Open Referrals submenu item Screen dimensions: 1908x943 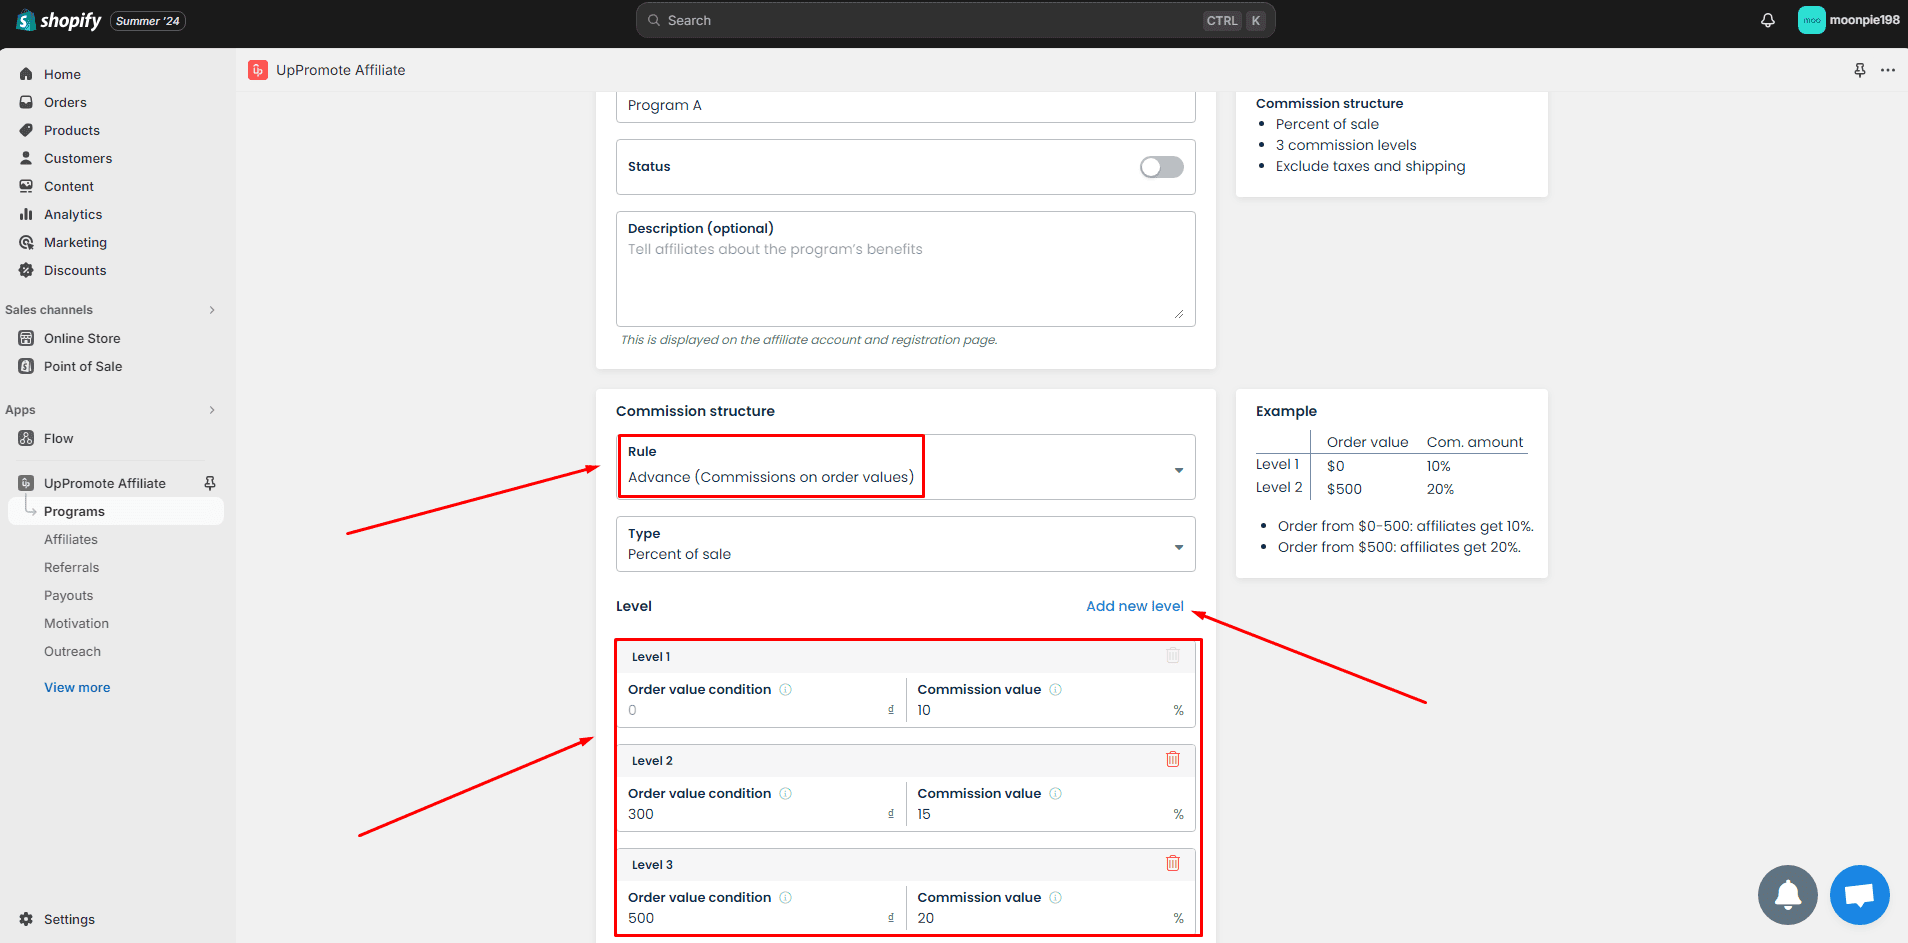click(x=72, y=567)
